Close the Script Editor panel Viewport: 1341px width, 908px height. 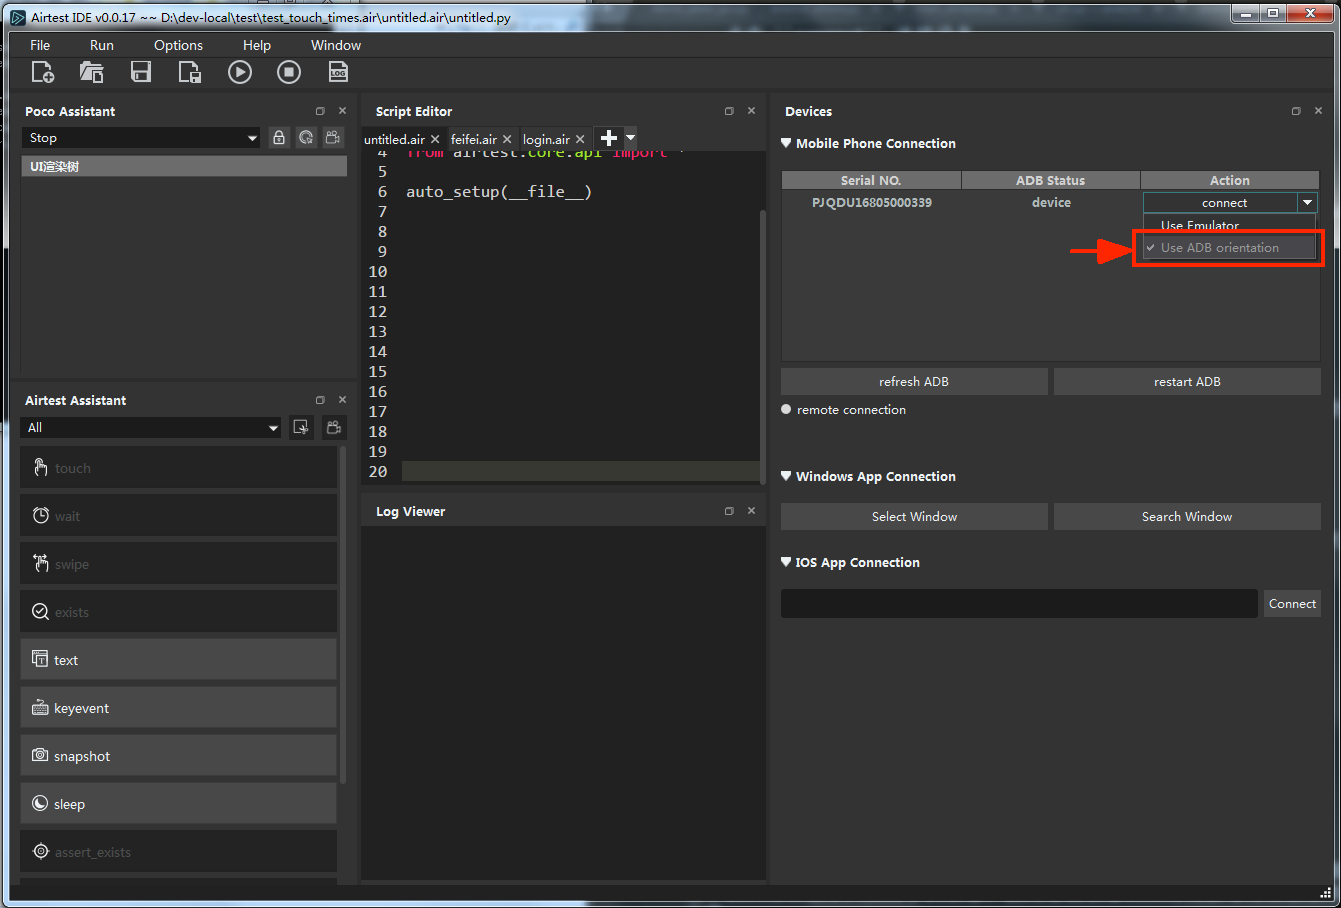tap(751, 111)
